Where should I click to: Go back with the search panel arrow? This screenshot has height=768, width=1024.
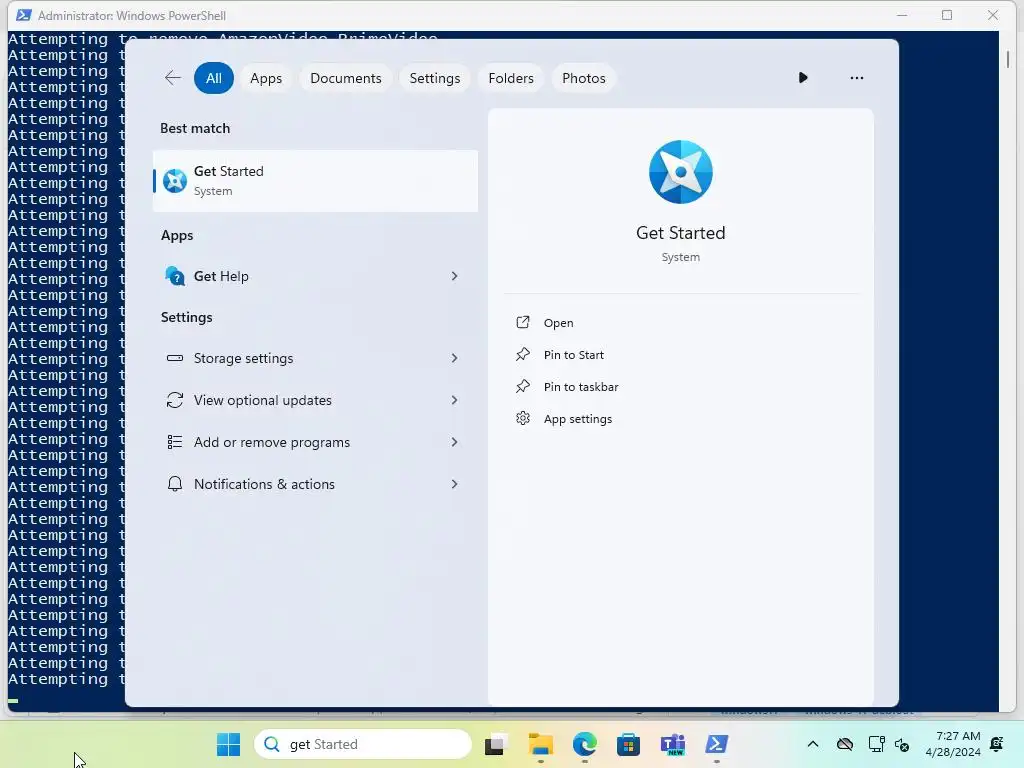[172, 78]
